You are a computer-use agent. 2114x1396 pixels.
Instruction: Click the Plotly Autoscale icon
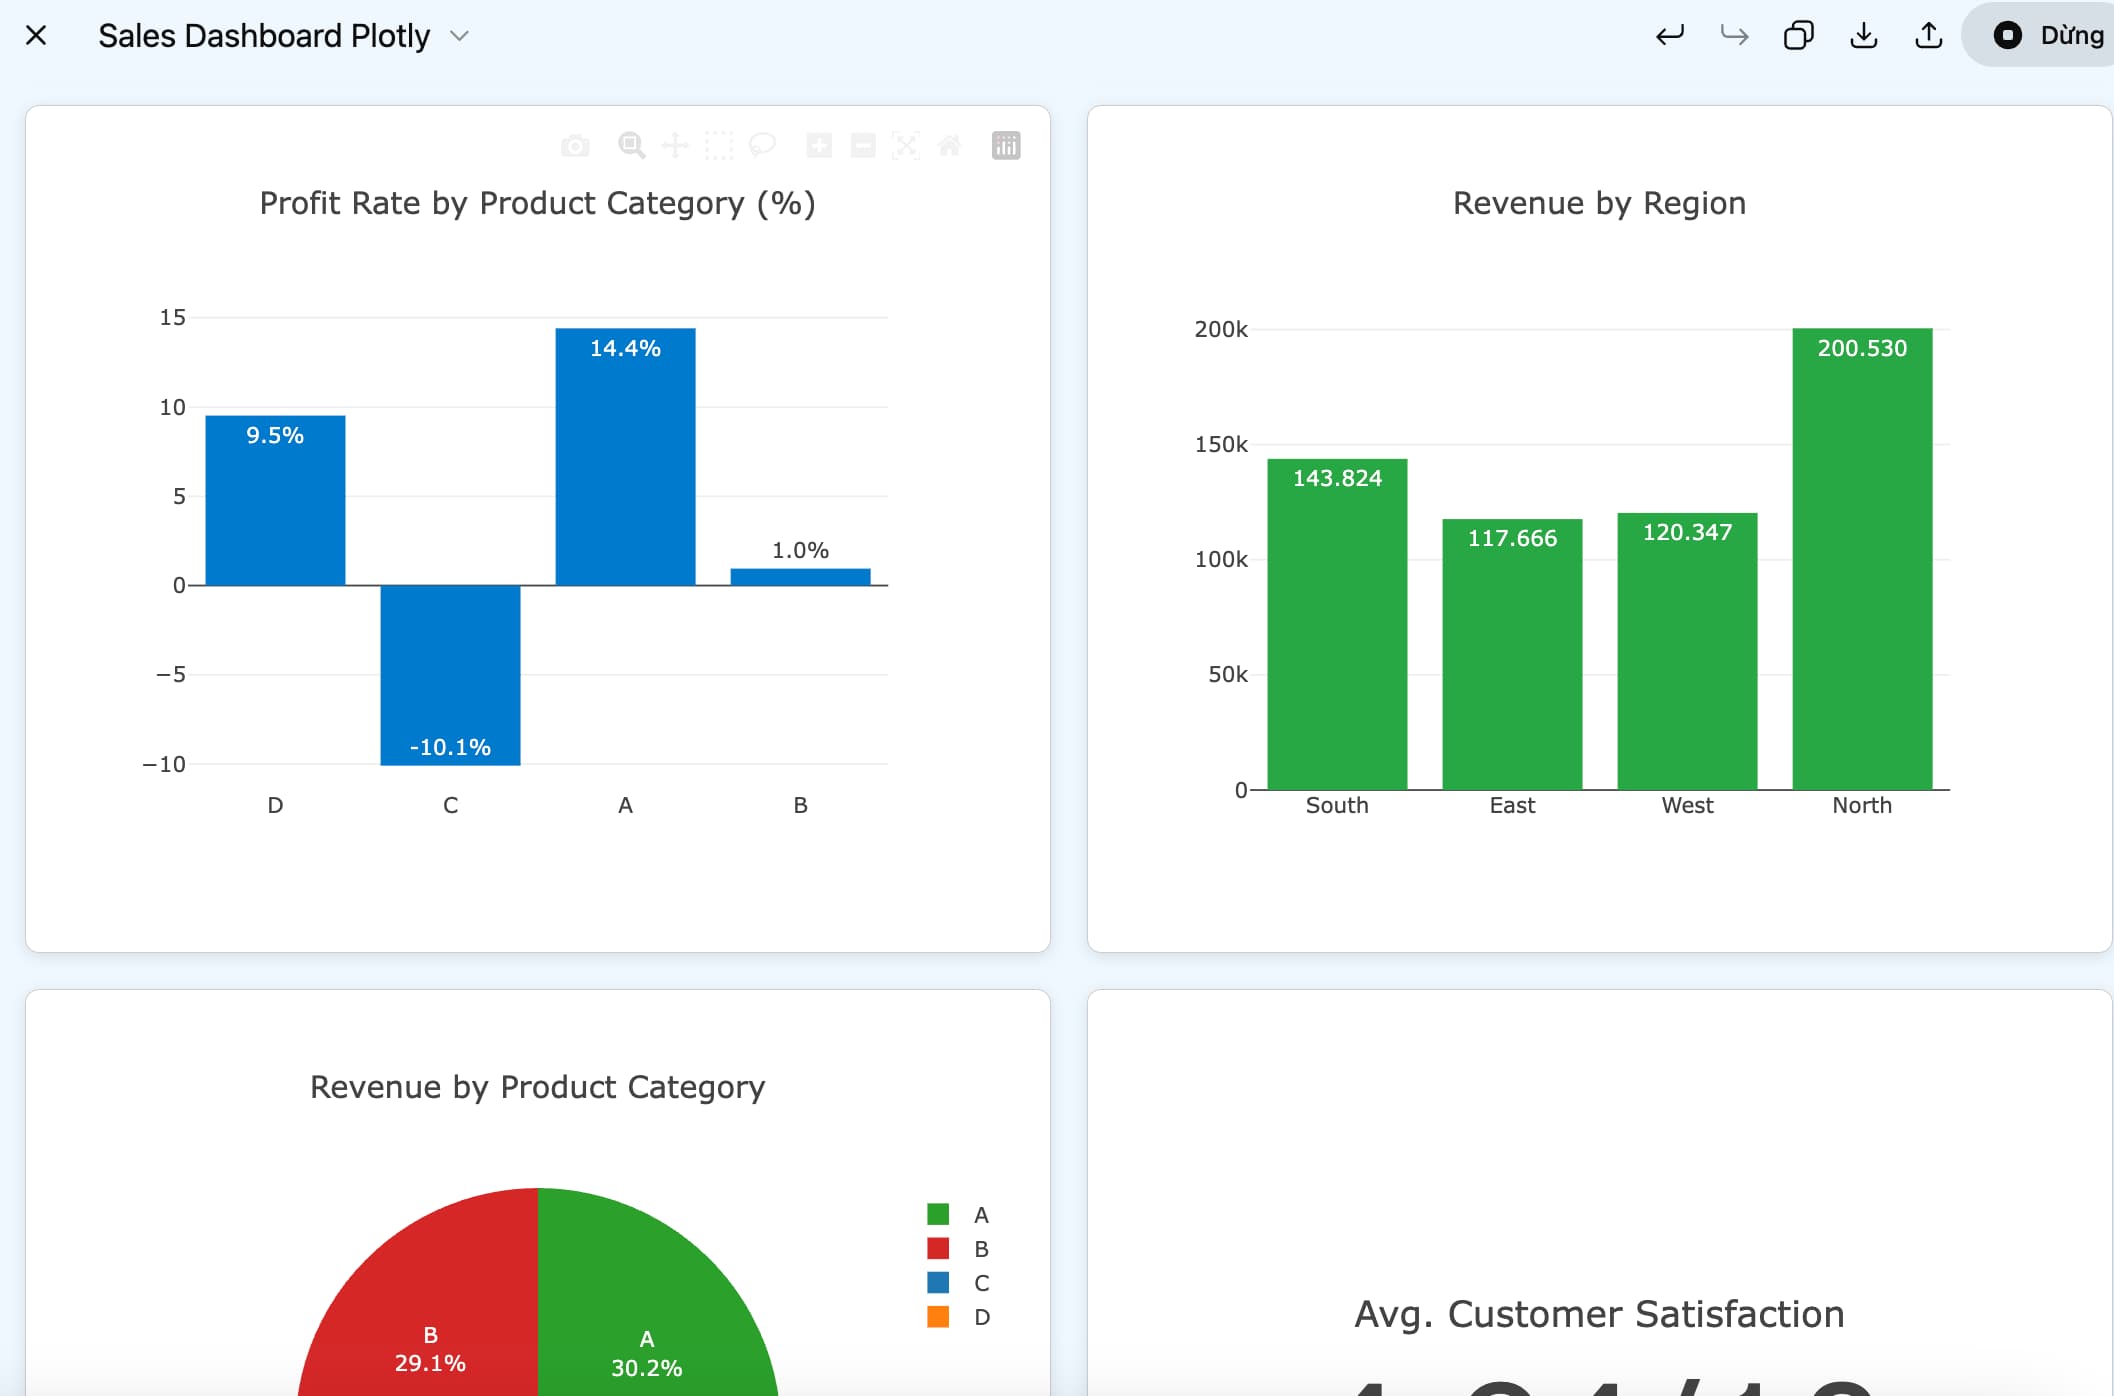[906, 146]
